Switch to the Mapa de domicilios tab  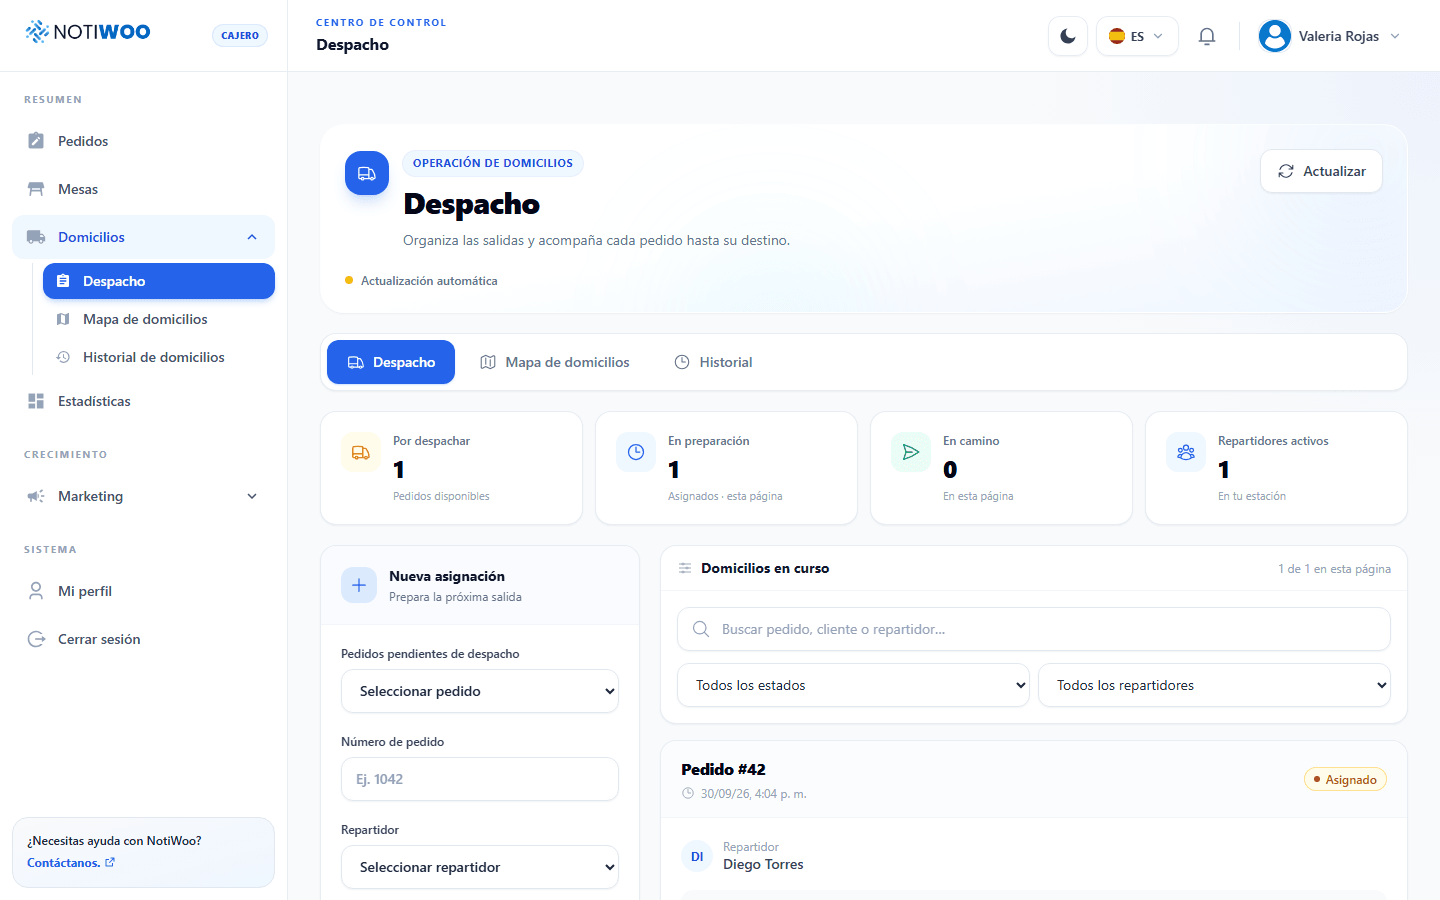(555, 362)
